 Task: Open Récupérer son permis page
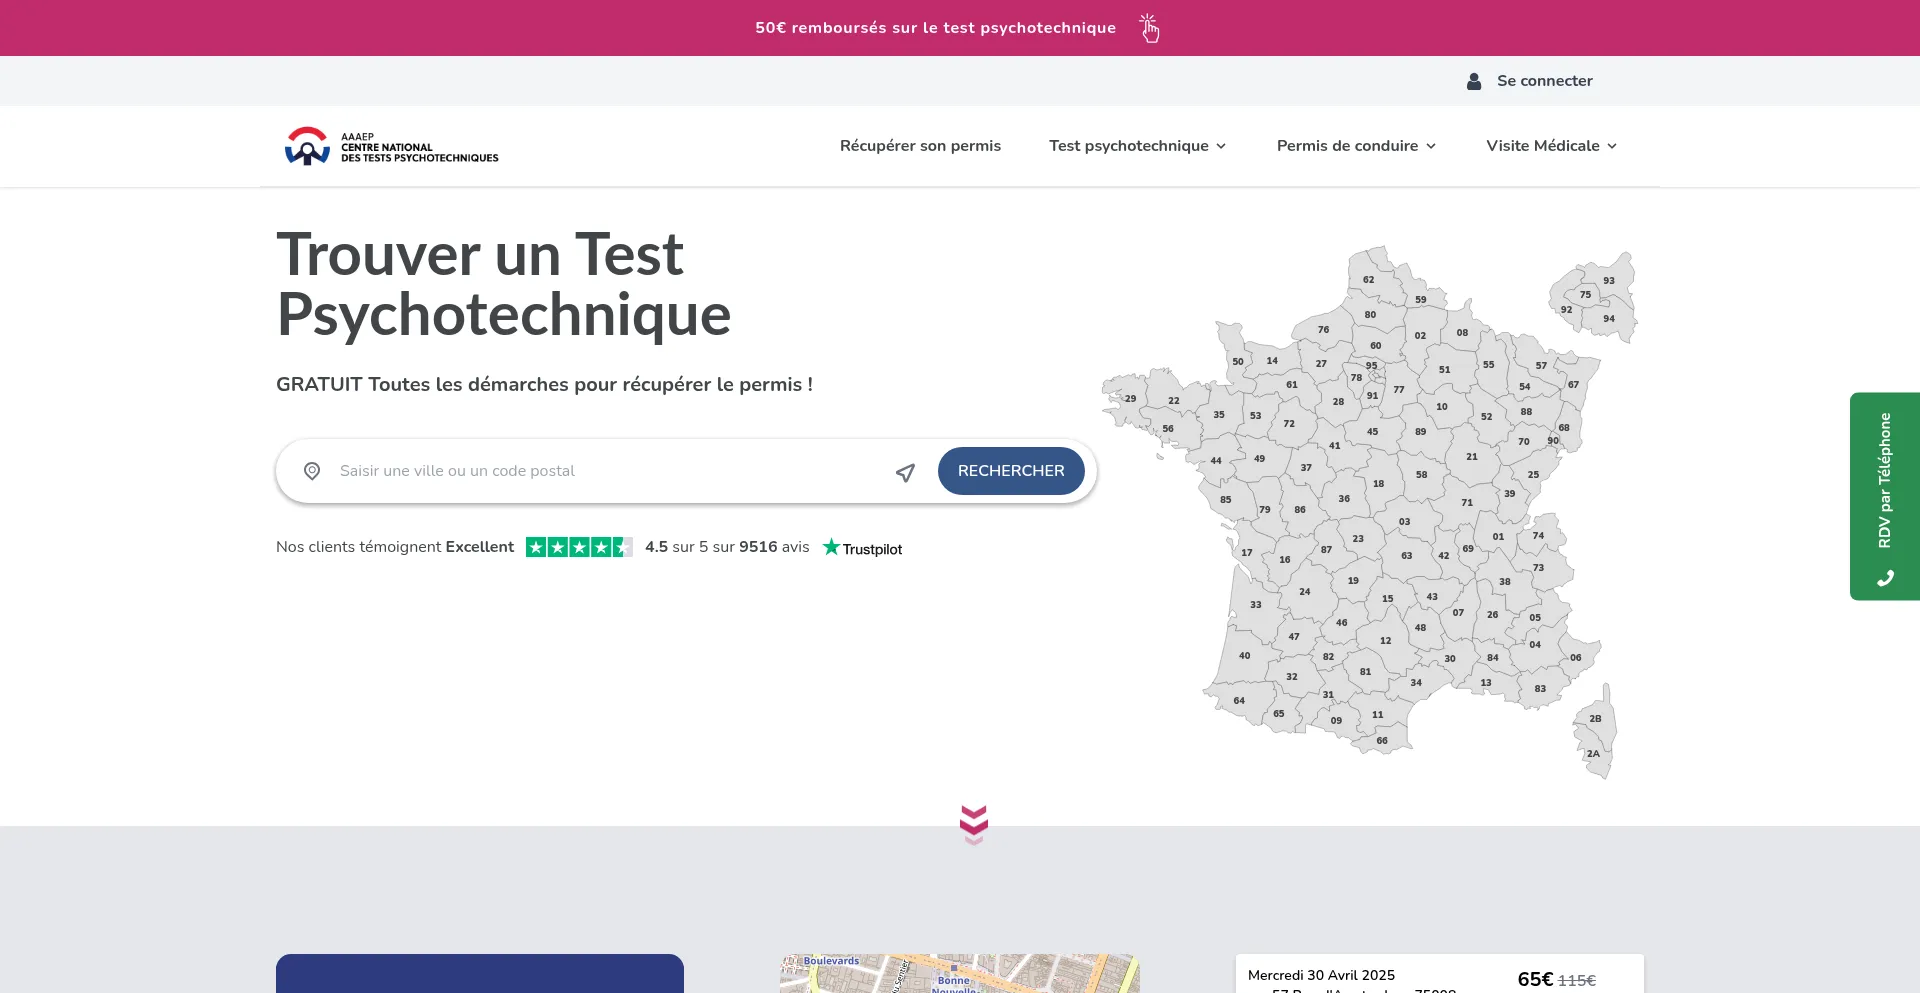(x=920, y=146)
